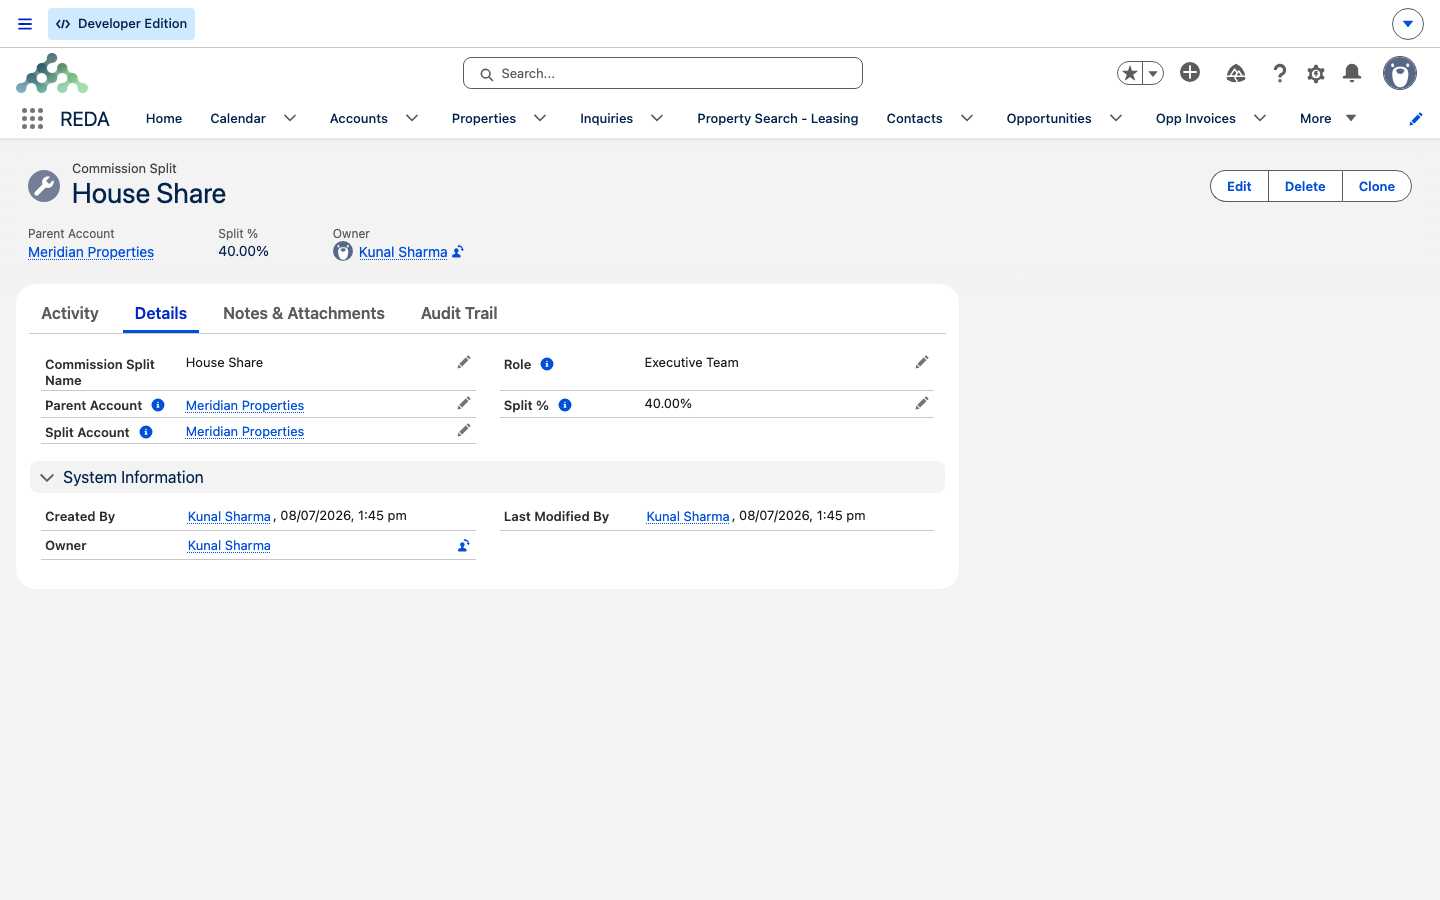
Task: Open the hamburger menu at top-left
Action: (x=25, y=24)
